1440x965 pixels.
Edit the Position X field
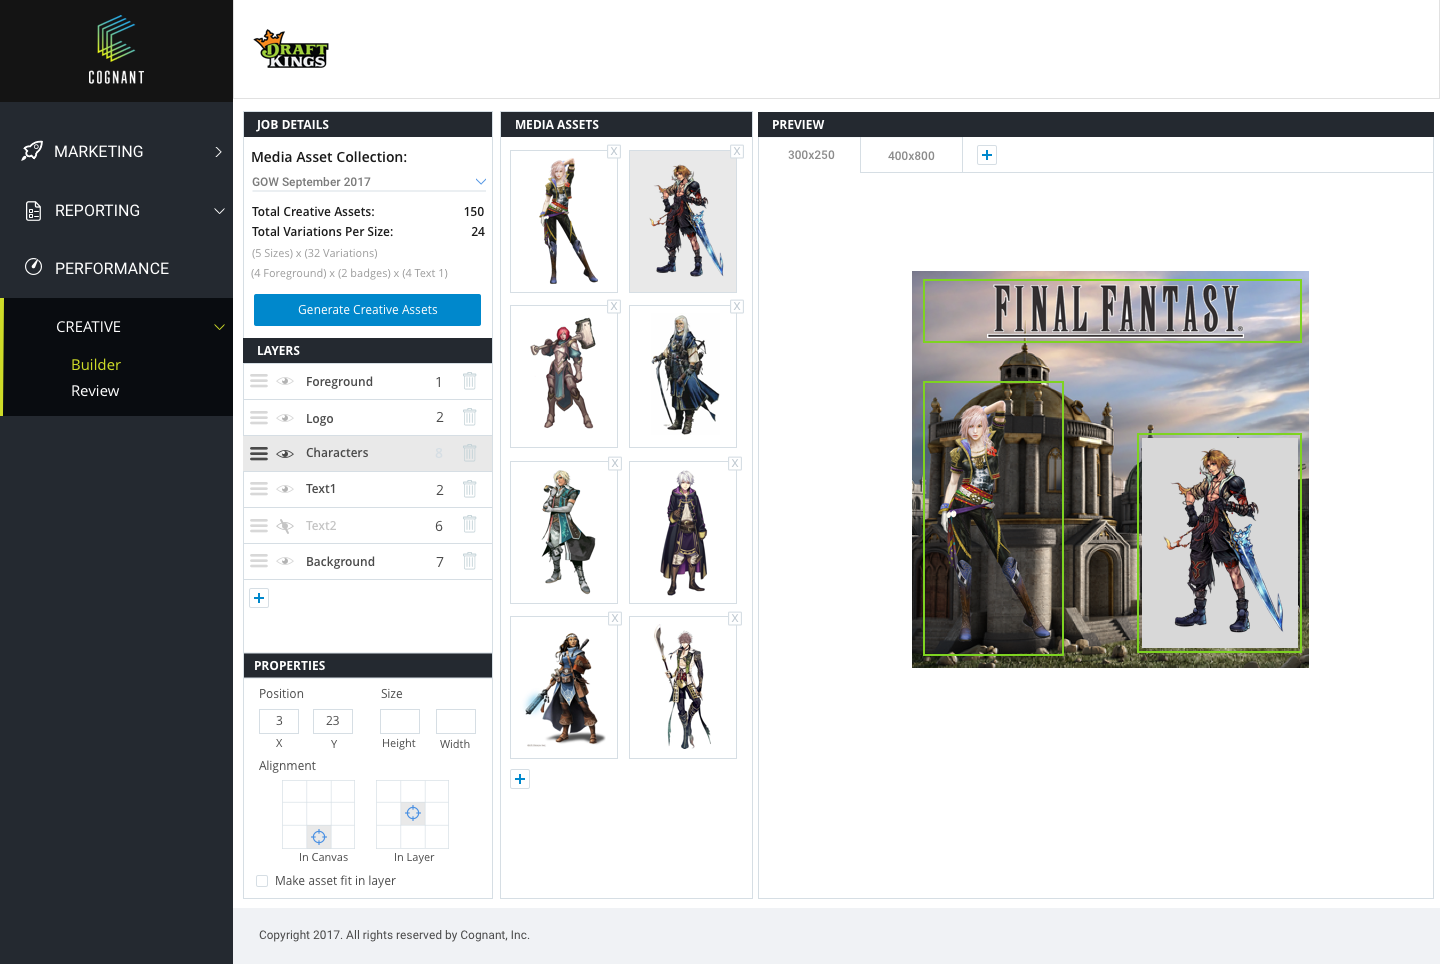279,721
